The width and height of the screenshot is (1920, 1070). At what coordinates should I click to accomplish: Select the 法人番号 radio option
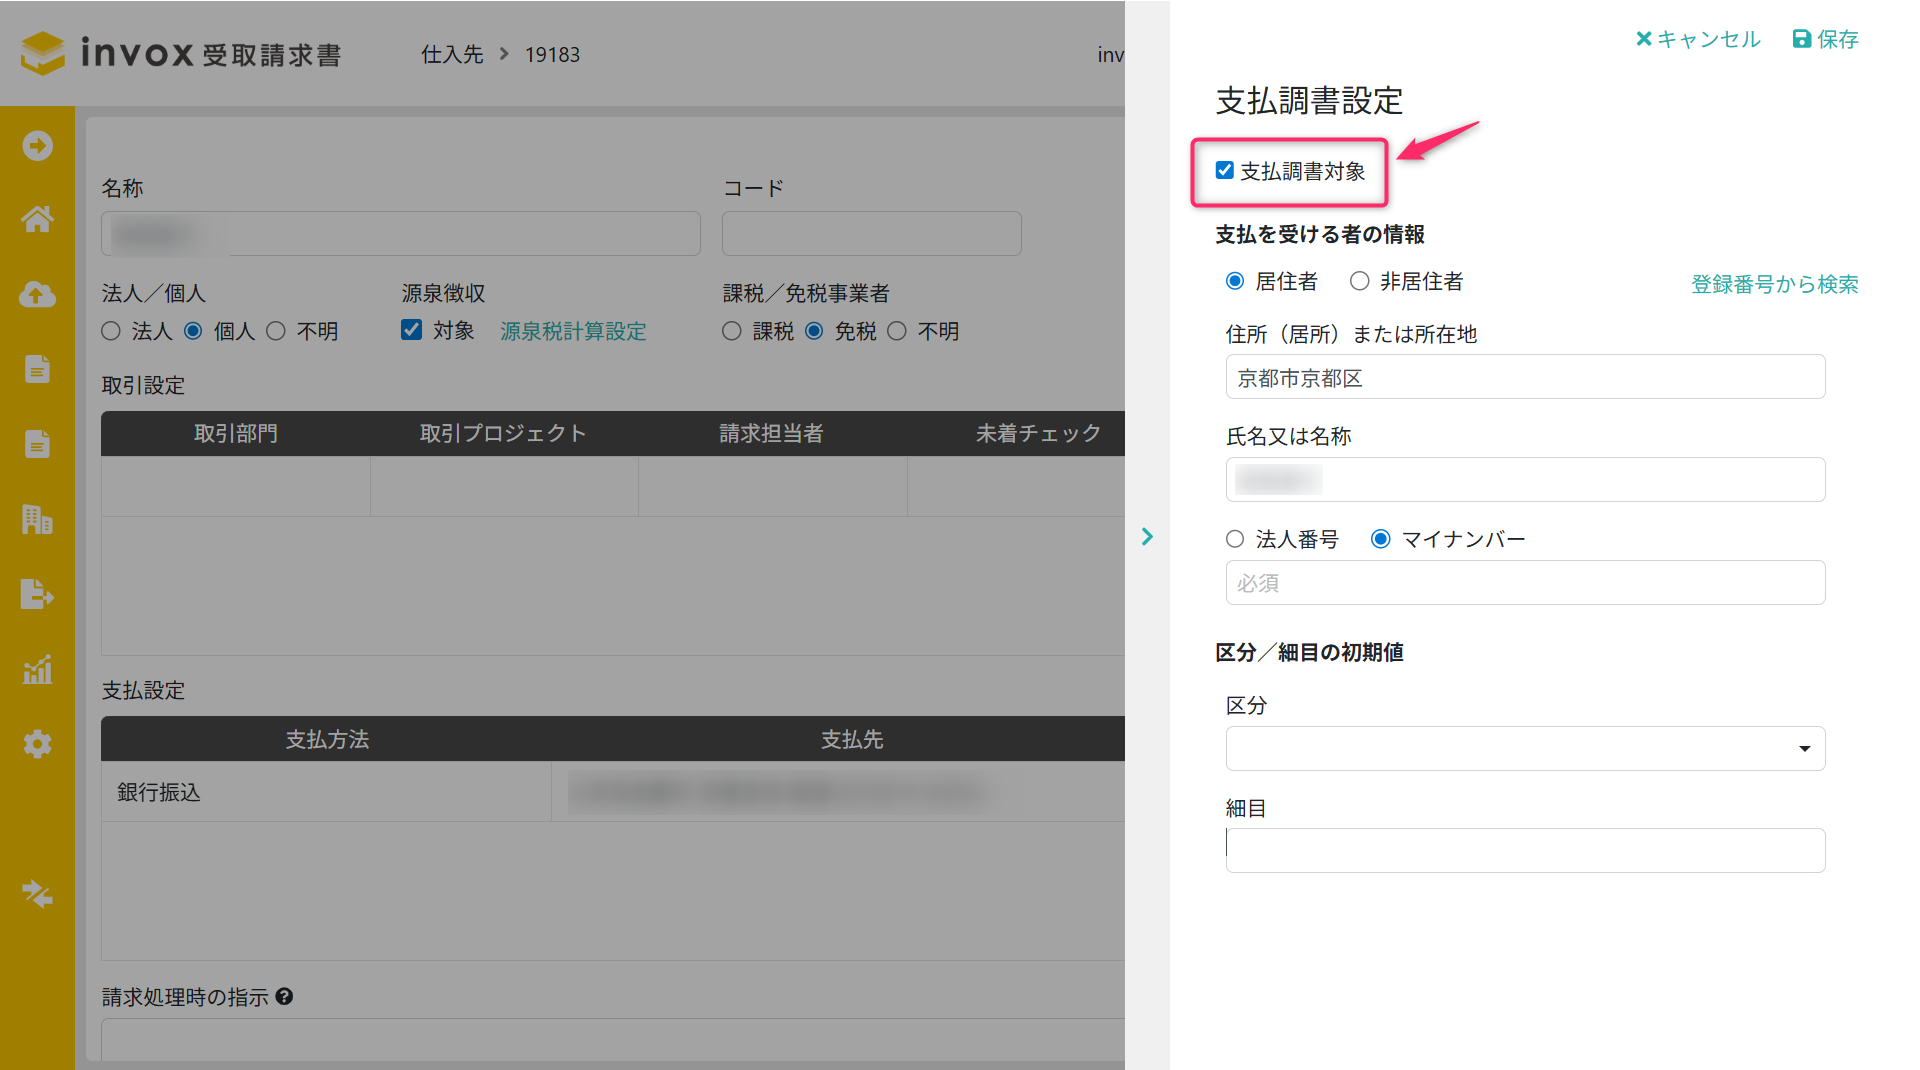(x=1235, y=540)
